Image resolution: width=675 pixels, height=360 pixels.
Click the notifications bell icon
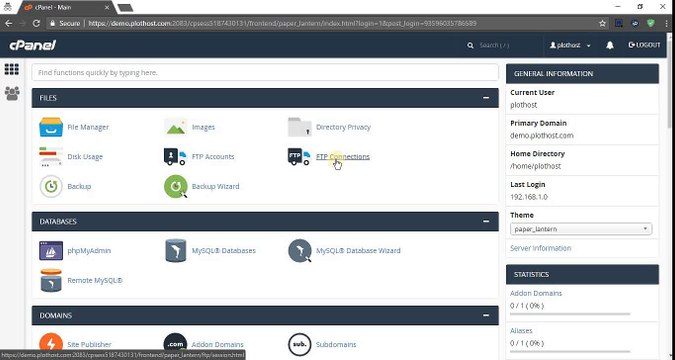610,45
